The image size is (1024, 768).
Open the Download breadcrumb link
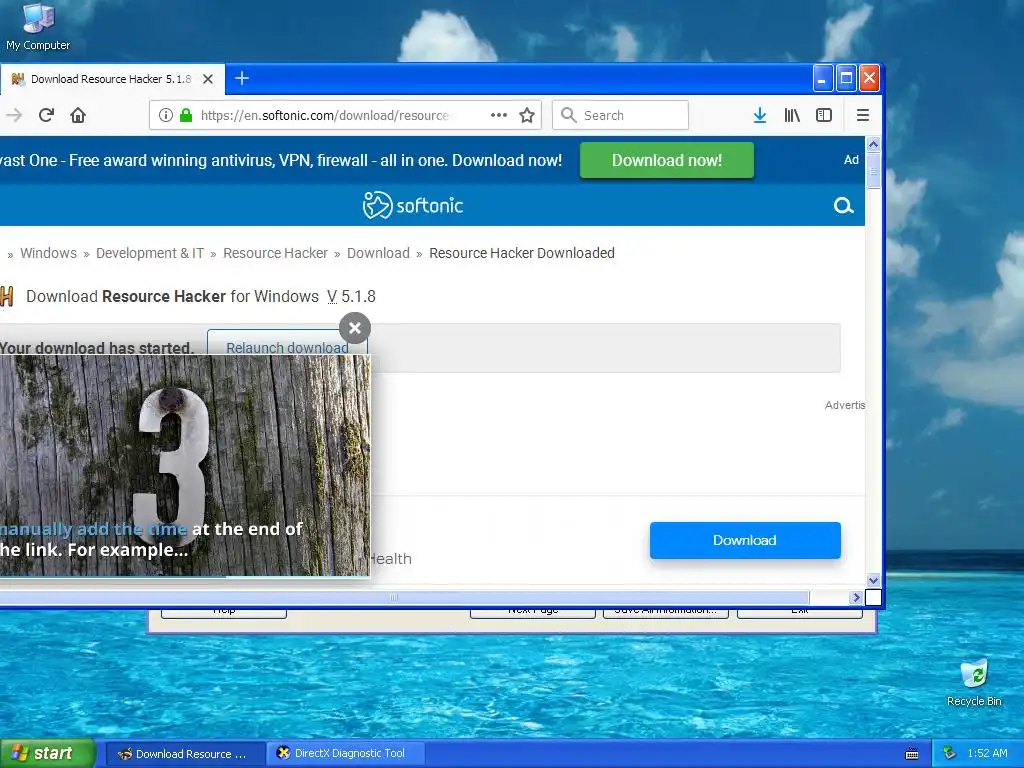pos(378,253)
